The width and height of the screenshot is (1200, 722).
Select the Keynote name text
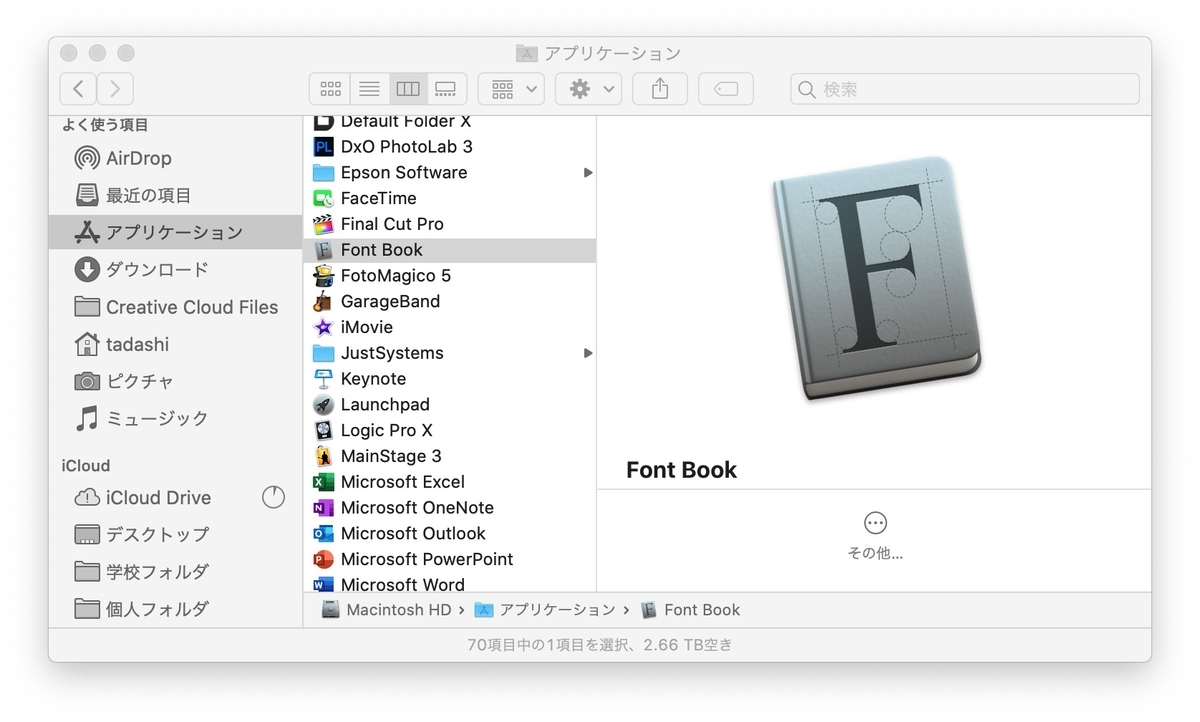click(373, 379)
